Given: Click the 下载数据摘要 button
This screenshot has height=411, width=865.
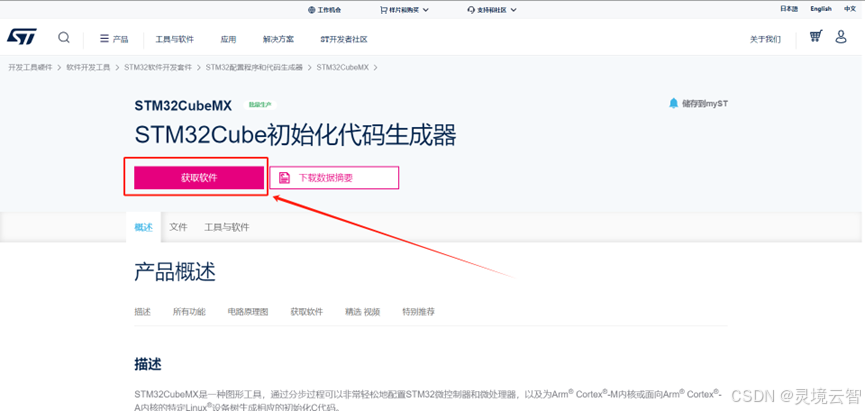Looking at the screenshot, I should [x=334, y=178].
